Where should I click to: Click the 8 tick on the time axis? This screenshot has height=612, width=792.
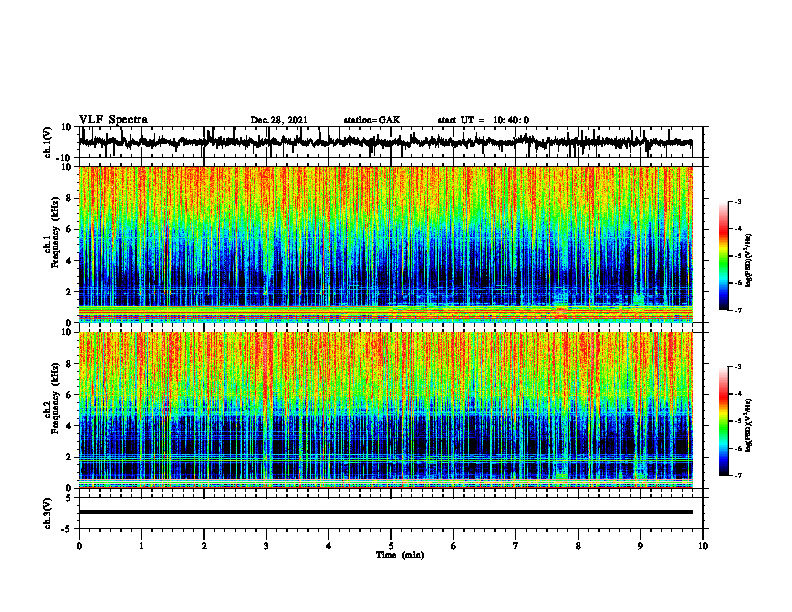pos(578,546)
